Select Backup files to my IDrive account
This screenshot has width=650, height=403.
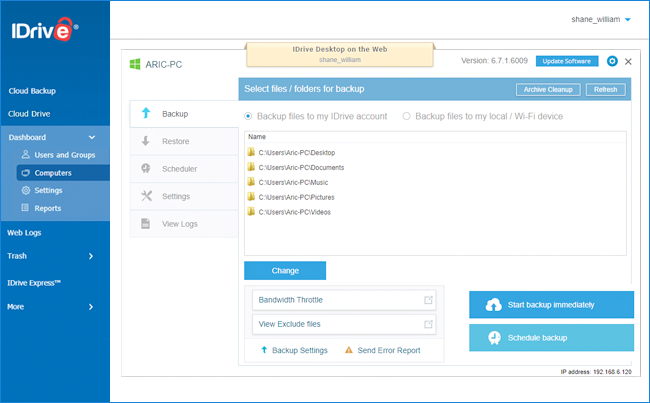(x=248, y=116)
